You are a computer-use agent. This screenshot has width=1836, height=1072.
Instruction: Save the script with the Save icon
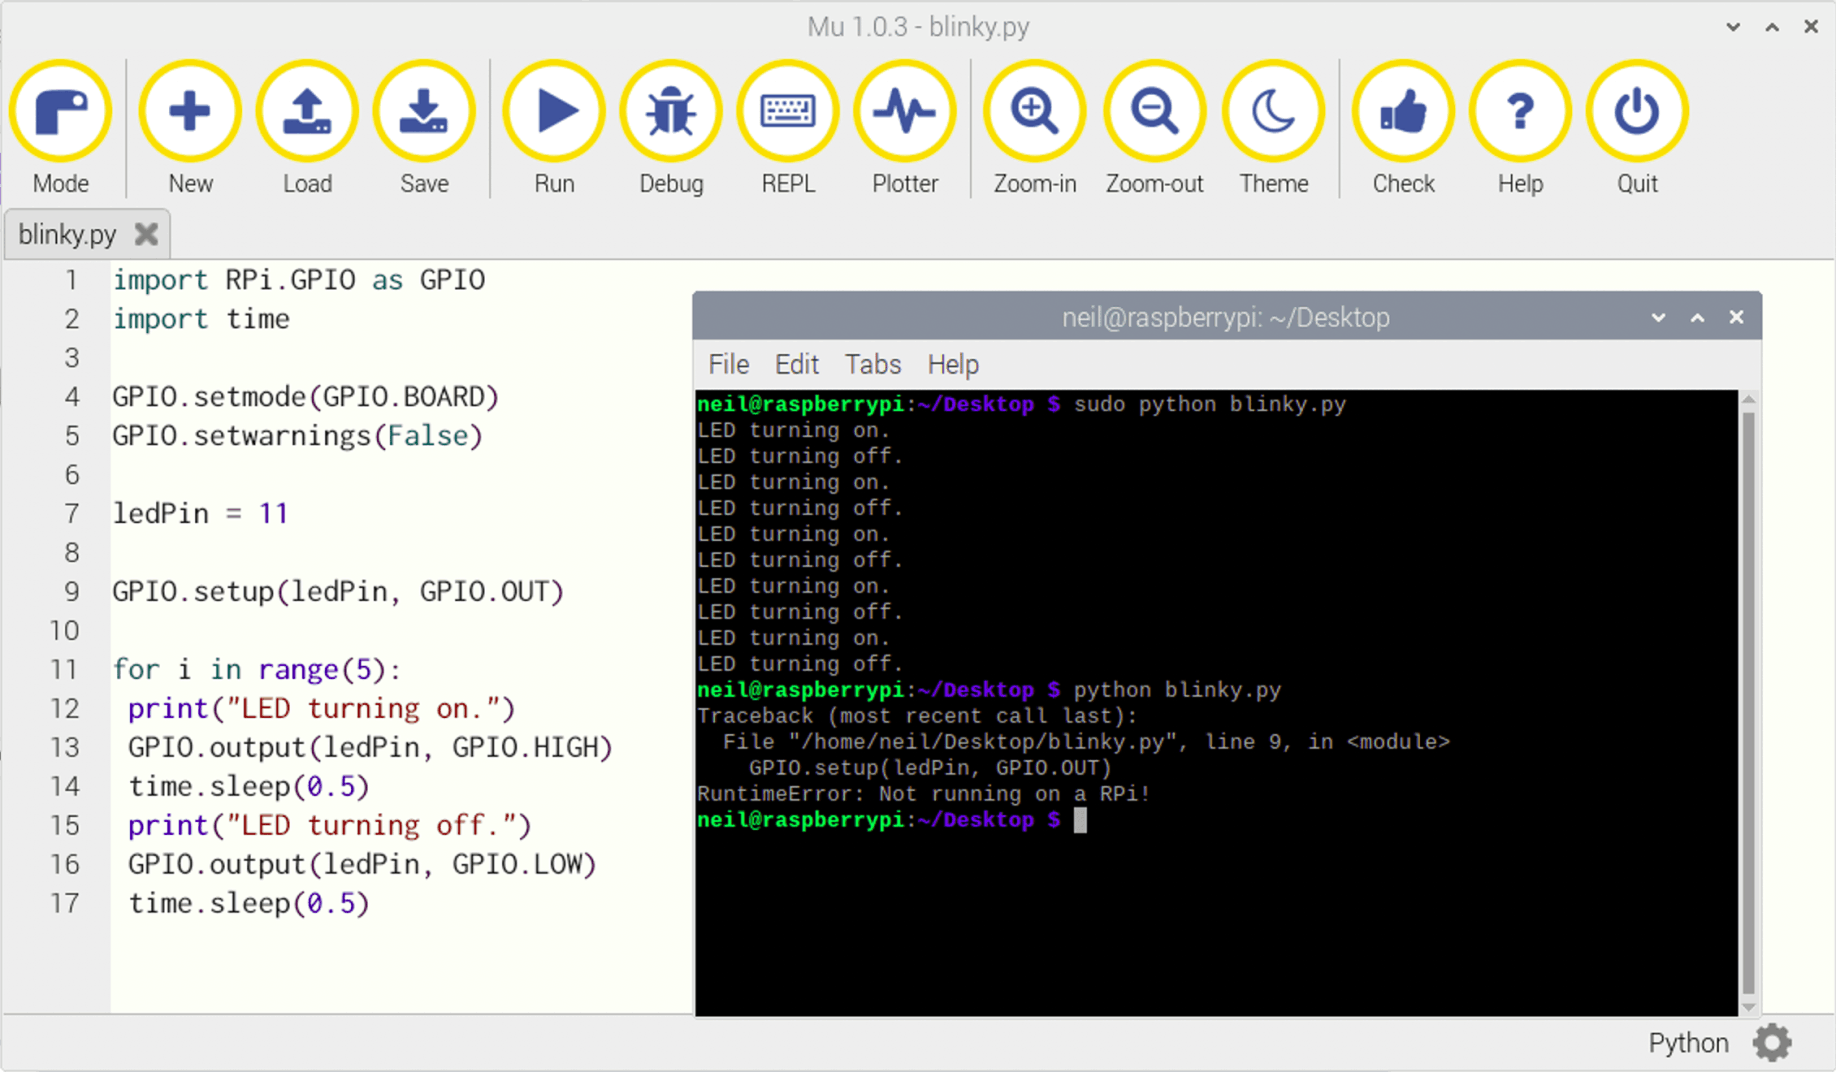pos(424,112)
